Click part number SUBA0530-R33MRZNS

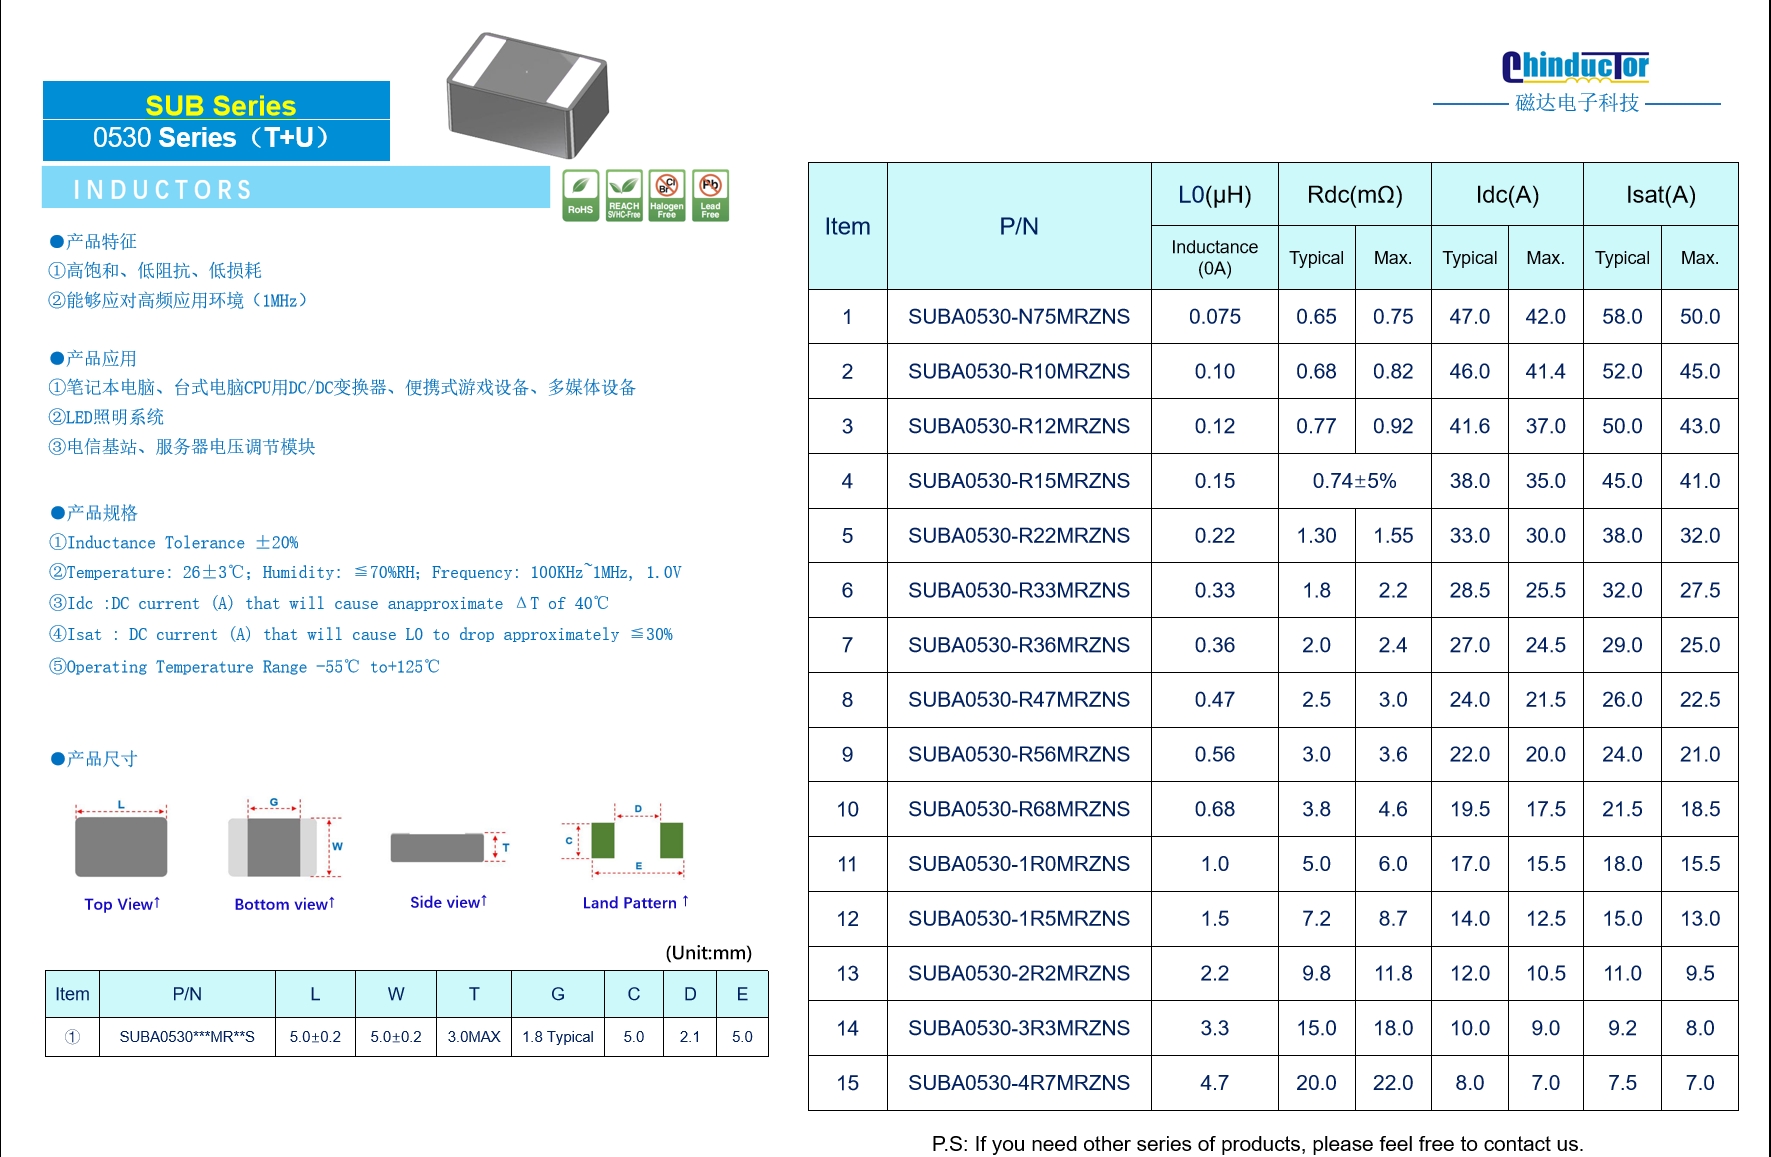point(1019,591)
